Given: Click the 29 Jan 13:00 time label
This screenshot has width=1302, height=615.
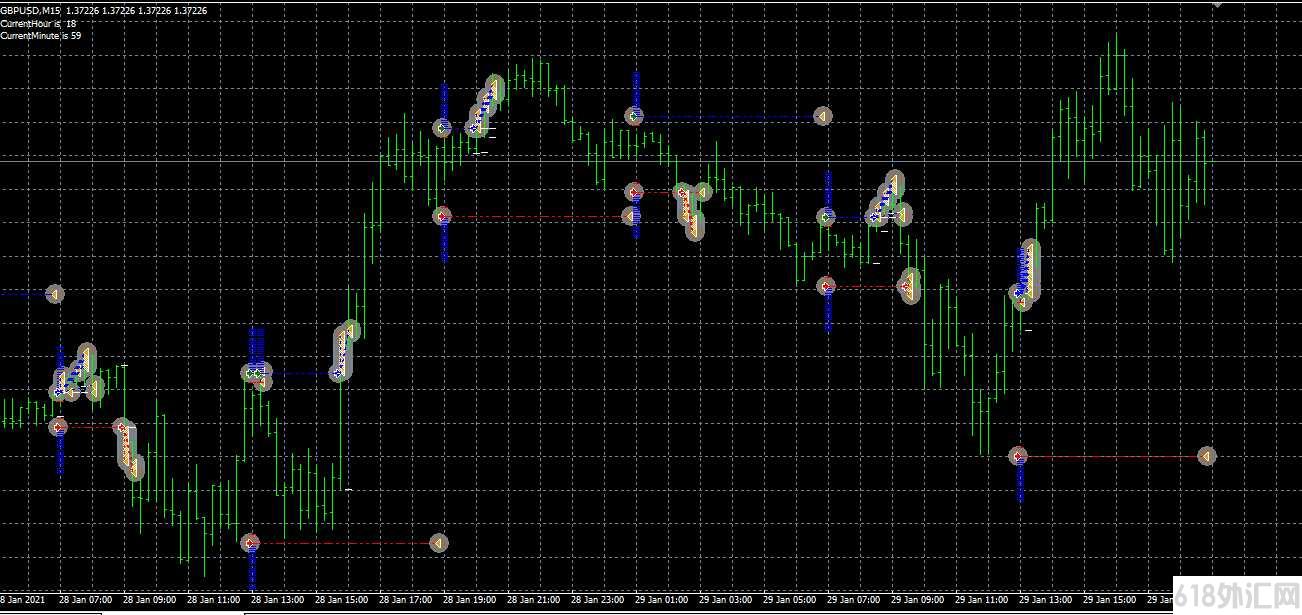Looking at the screenshot, I should pyautogui.click(x=1046, y=601).
